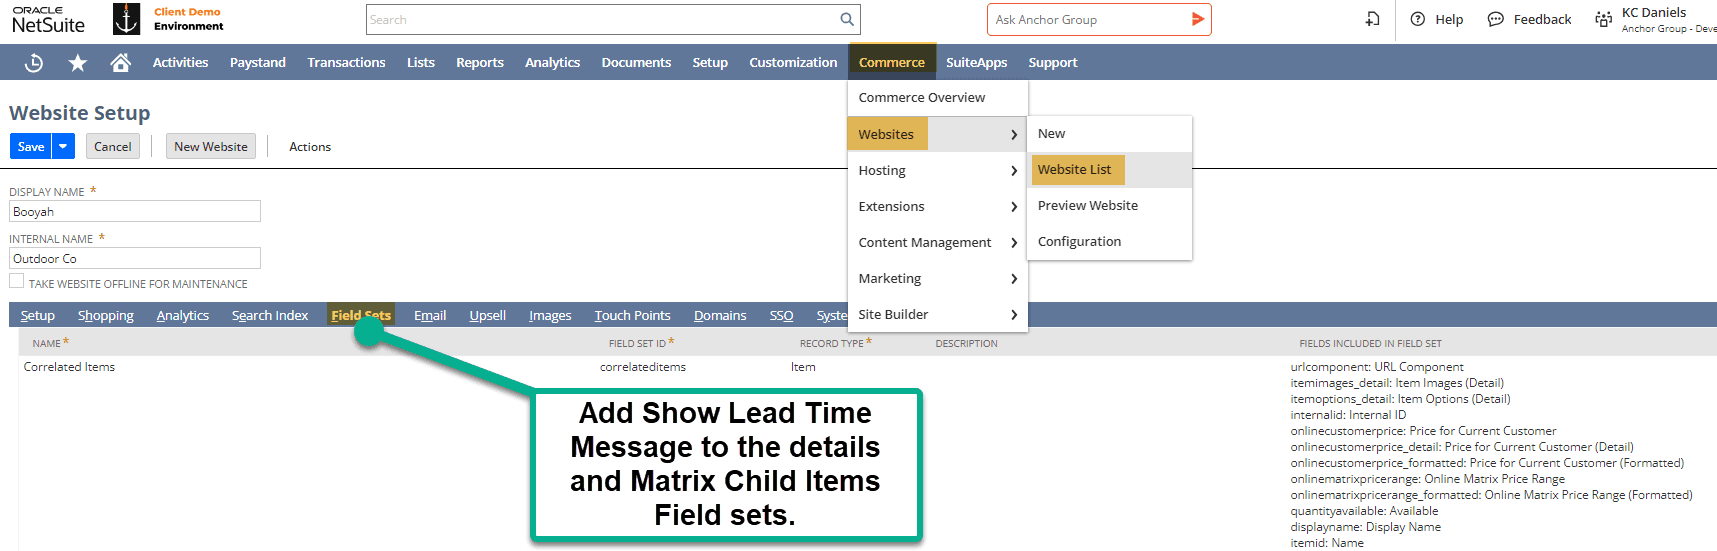Open the Lists menu

coord(421,62)
